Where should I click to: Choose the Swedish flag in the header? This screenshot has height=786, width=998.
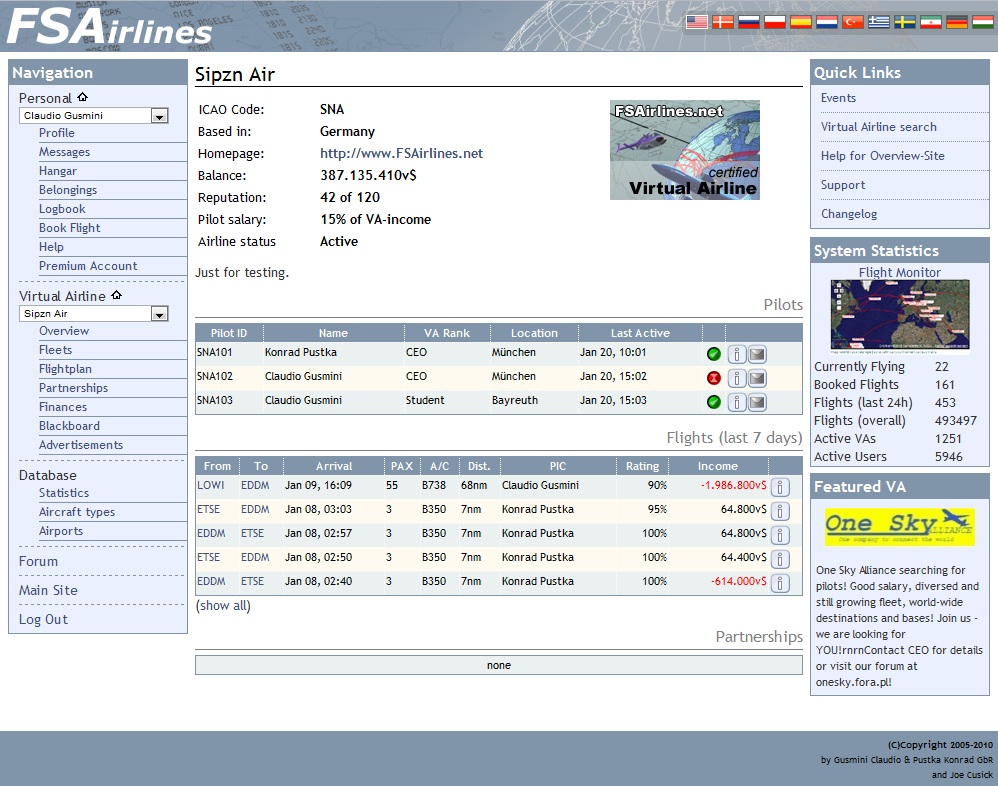[x=905, y=21]
